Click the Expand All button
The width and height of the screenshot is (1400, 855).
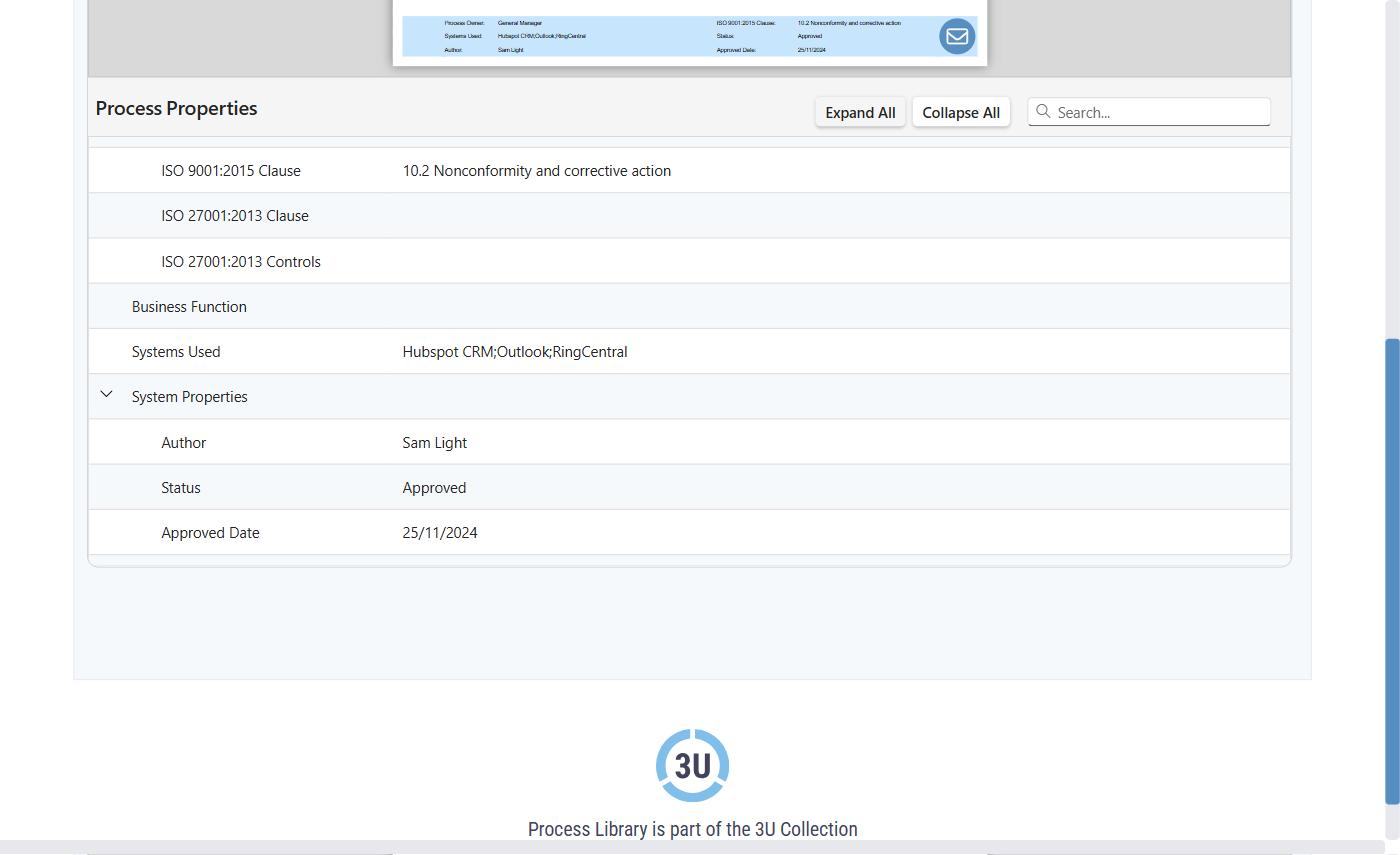(860, 112)
